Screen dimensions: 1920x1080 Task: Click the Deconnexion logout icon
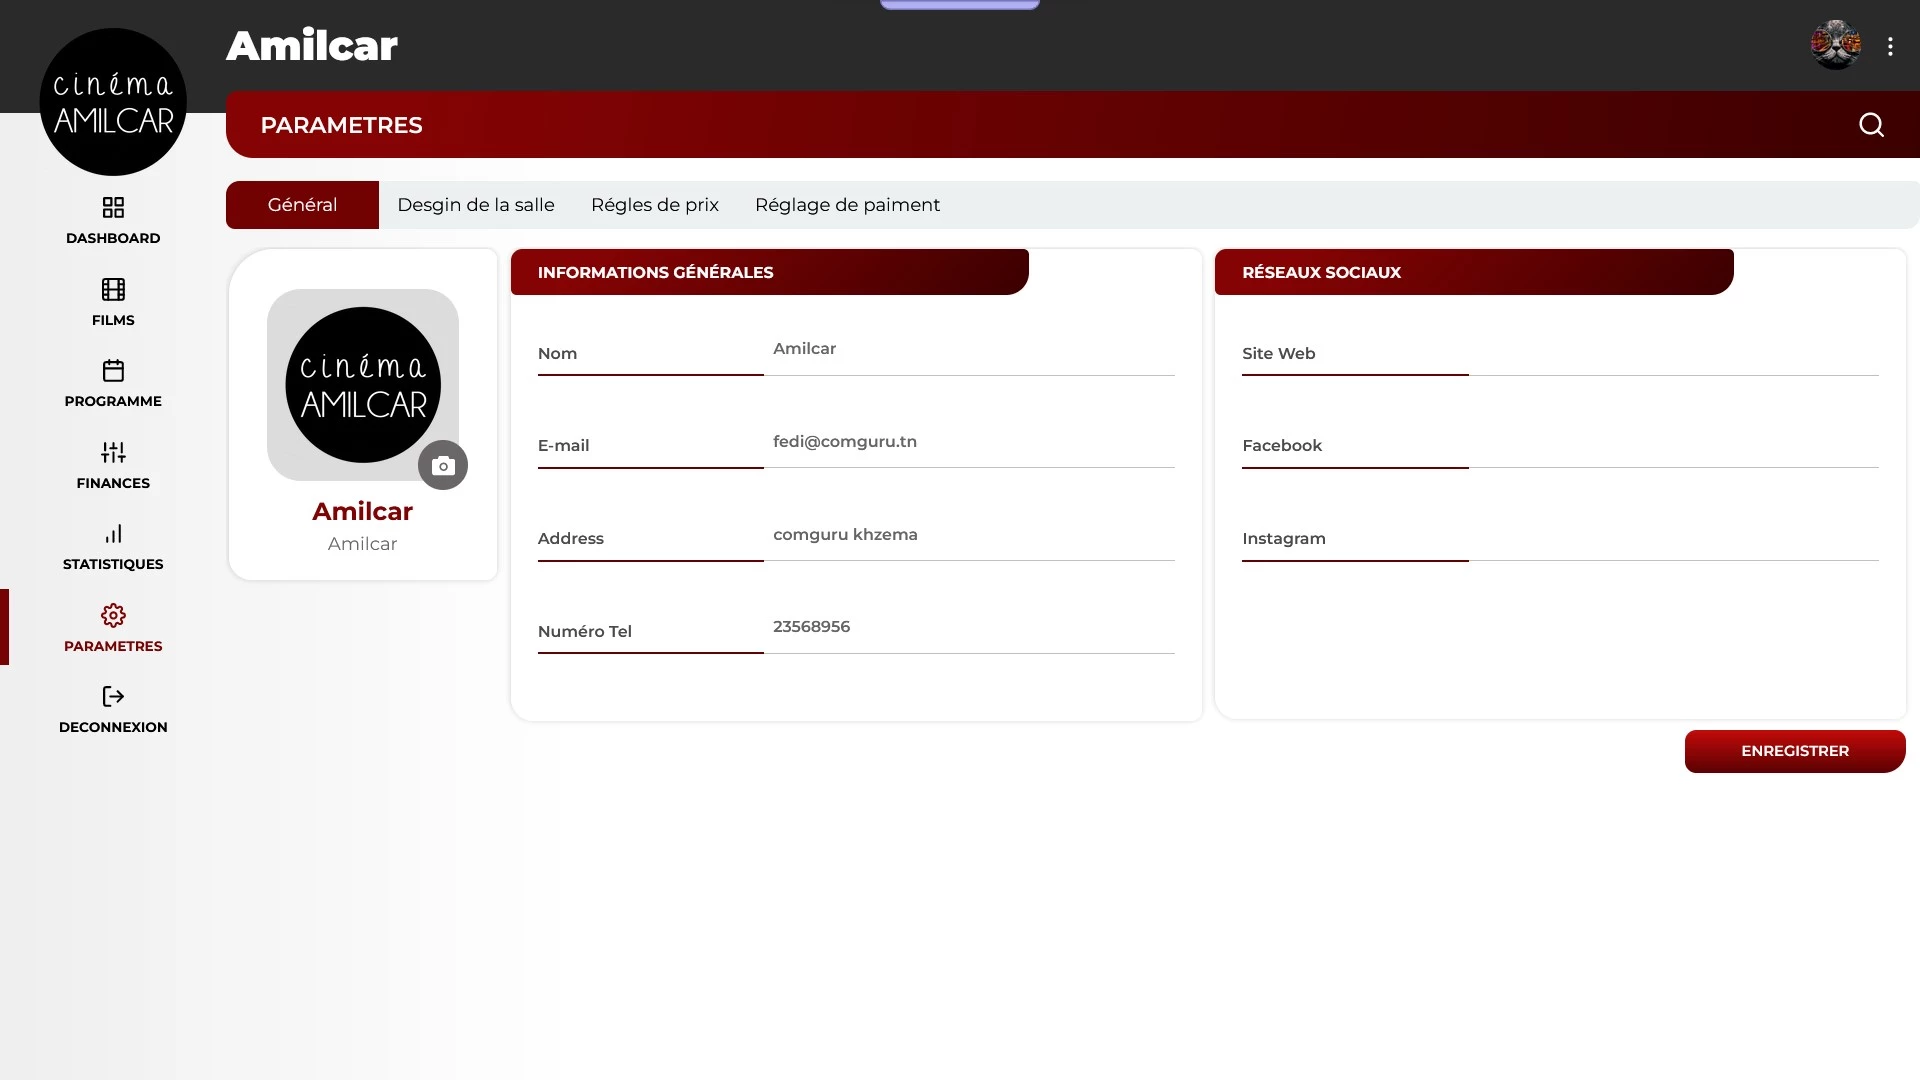tap(113, 696)
